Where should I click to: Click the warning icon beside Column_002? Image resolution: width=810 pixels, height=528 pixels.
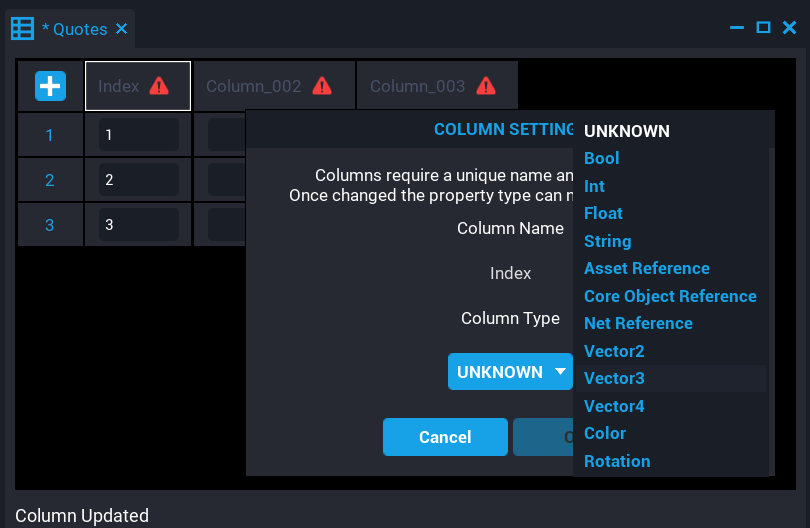(322, 86)
